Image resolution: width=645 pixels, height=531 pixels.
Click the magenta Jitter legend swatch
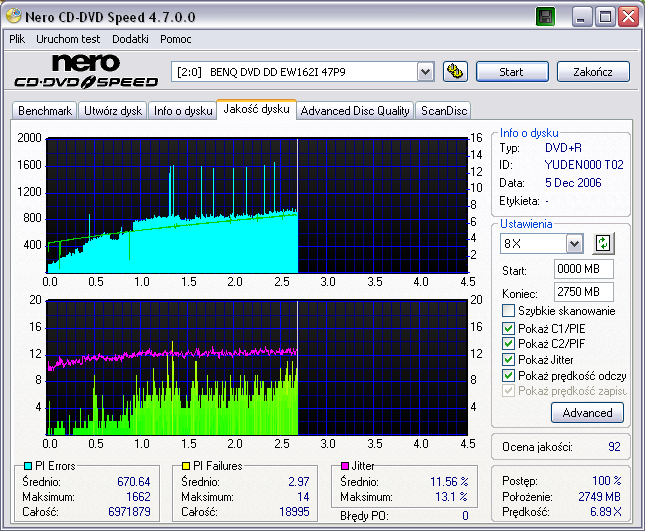coord(345,466)
